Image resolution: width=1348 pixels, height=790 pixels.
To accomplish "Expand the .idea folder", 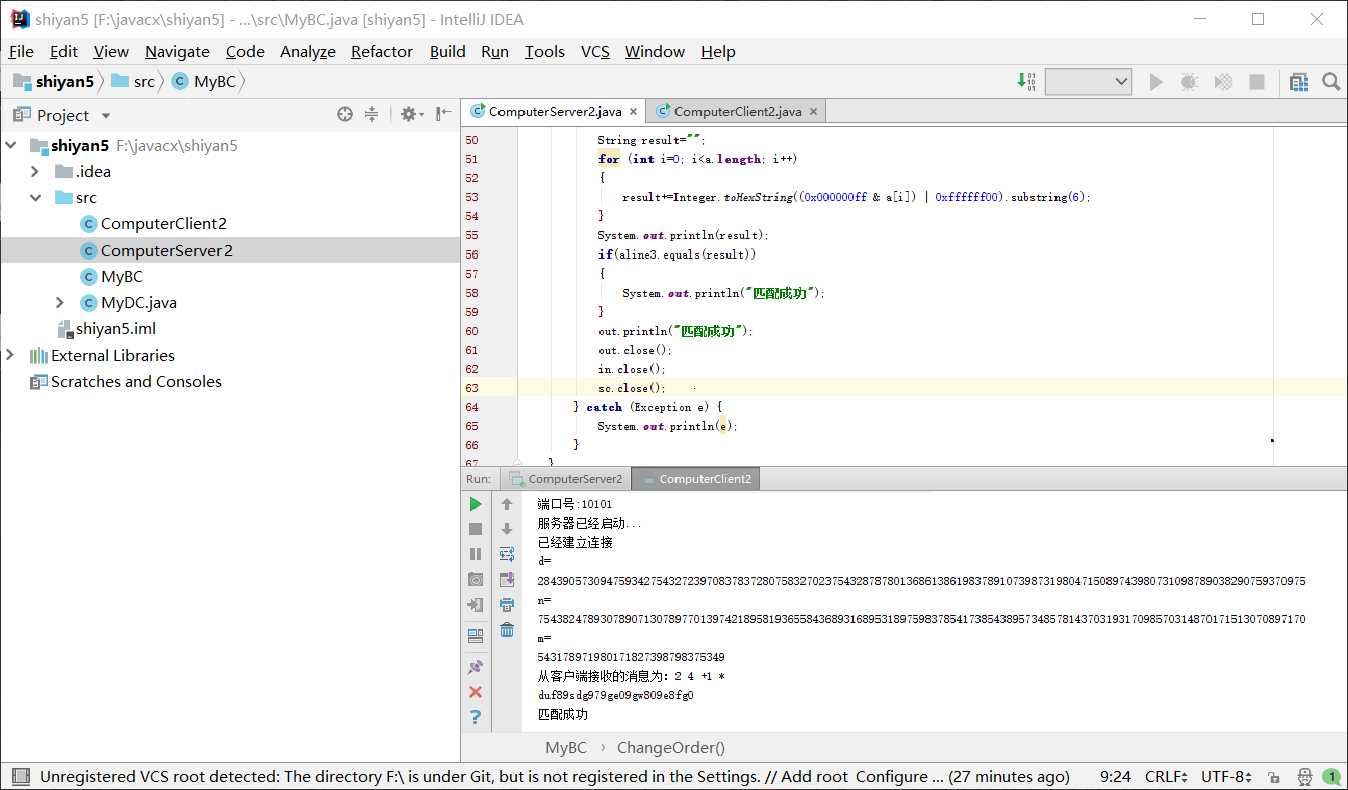I will [36, 172].
